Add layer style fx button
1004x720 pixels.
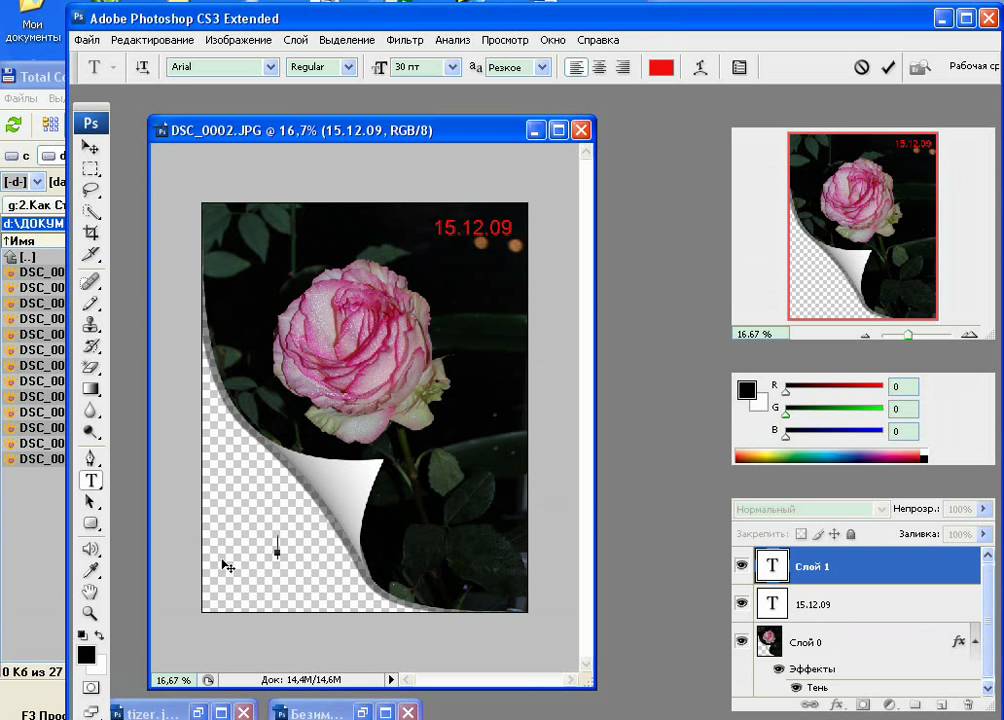(x=836, y=704)
